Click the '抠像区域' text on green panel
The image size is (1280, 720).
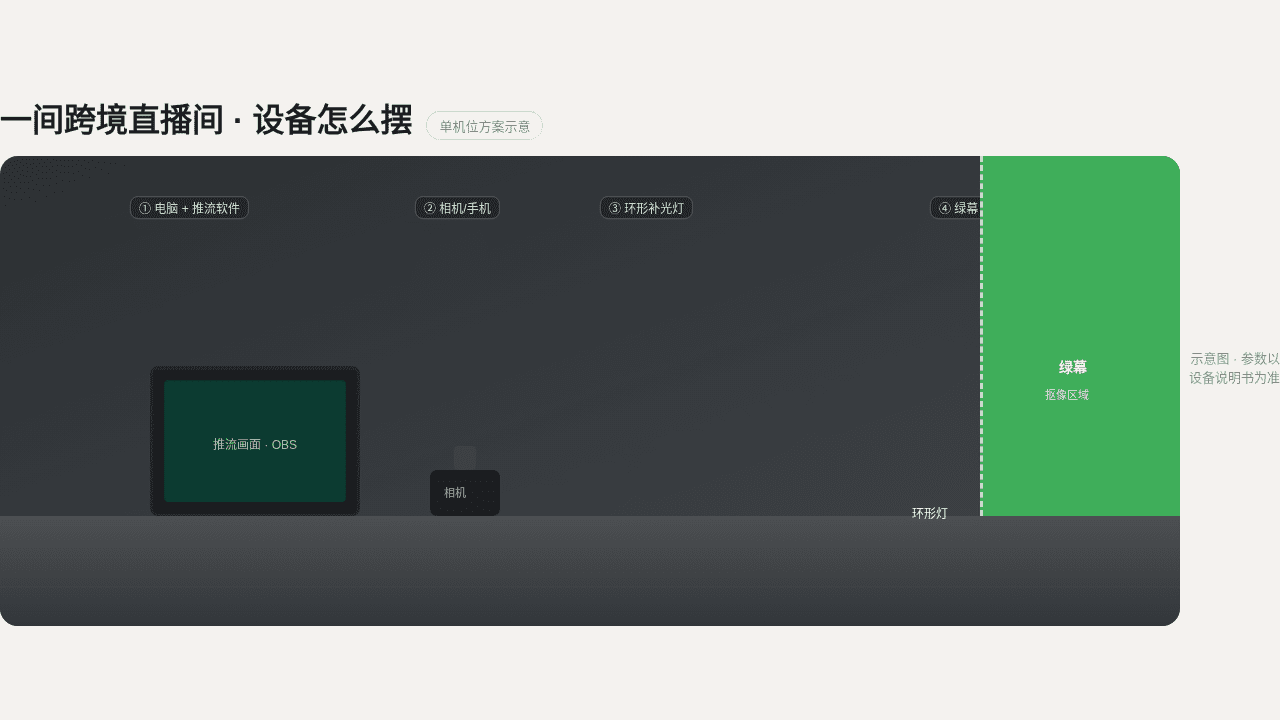pyautogui.click(x=1067, y=395)
